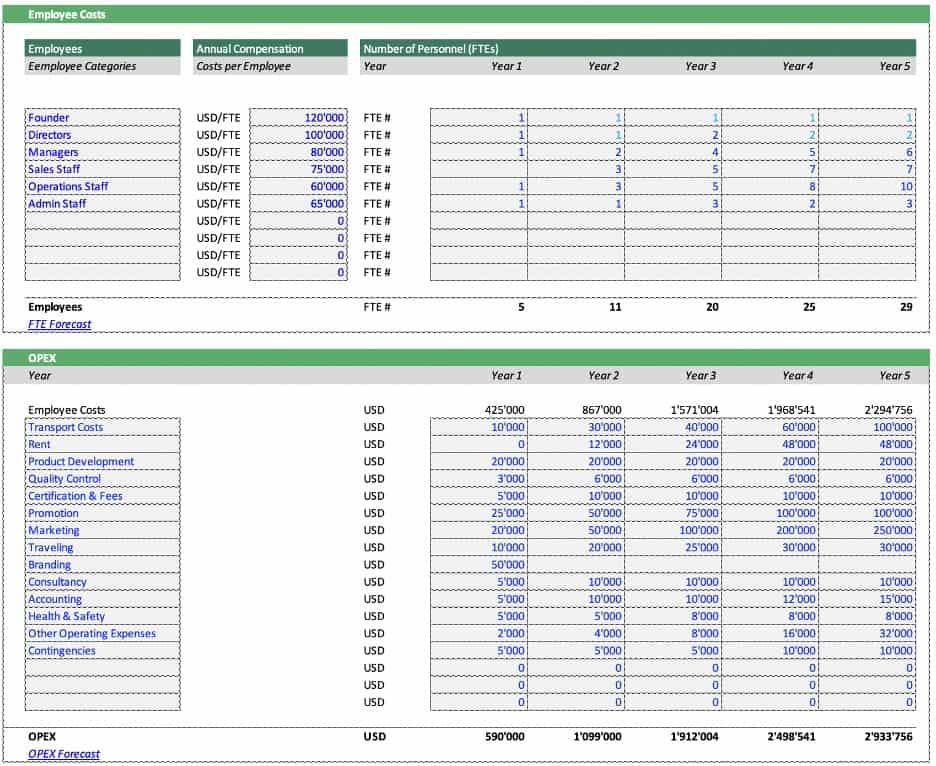This screenshot has width=936, height=766.
Task: Select the Branding label cell
Action: click(x=103, y=565)
